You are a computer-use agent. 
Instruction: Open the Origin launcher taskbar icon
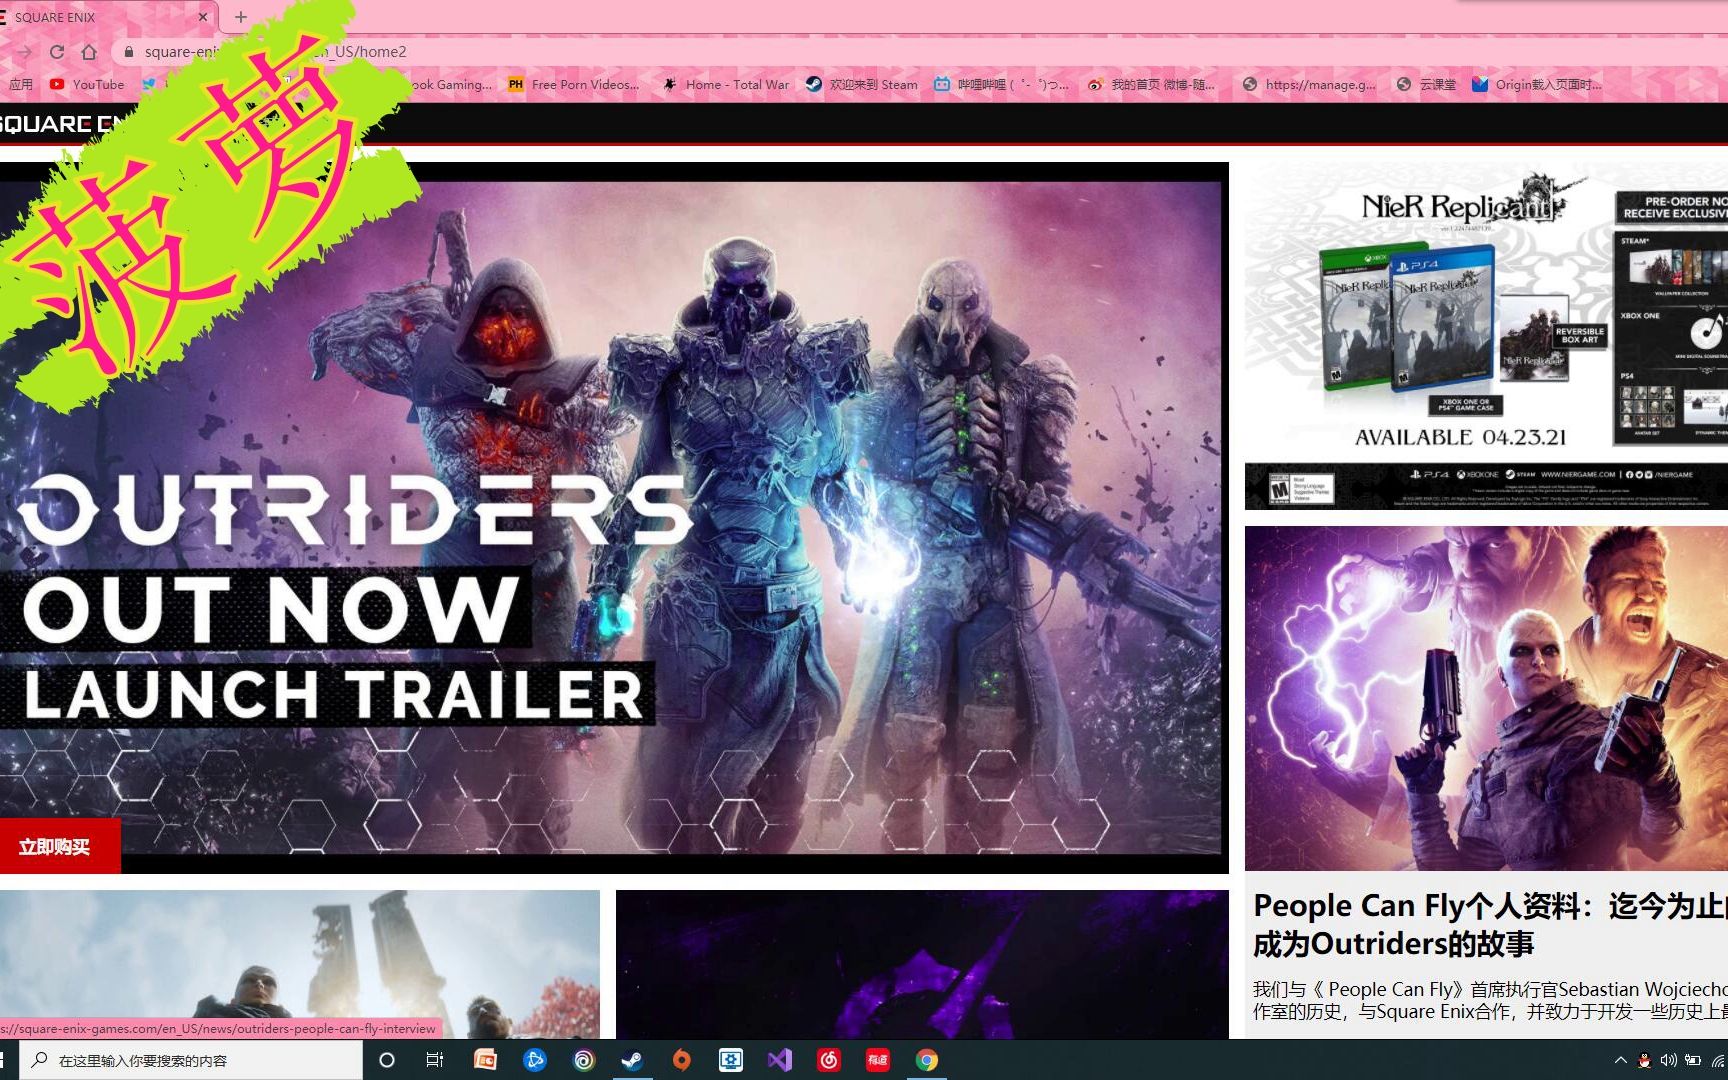(681, 1060)
